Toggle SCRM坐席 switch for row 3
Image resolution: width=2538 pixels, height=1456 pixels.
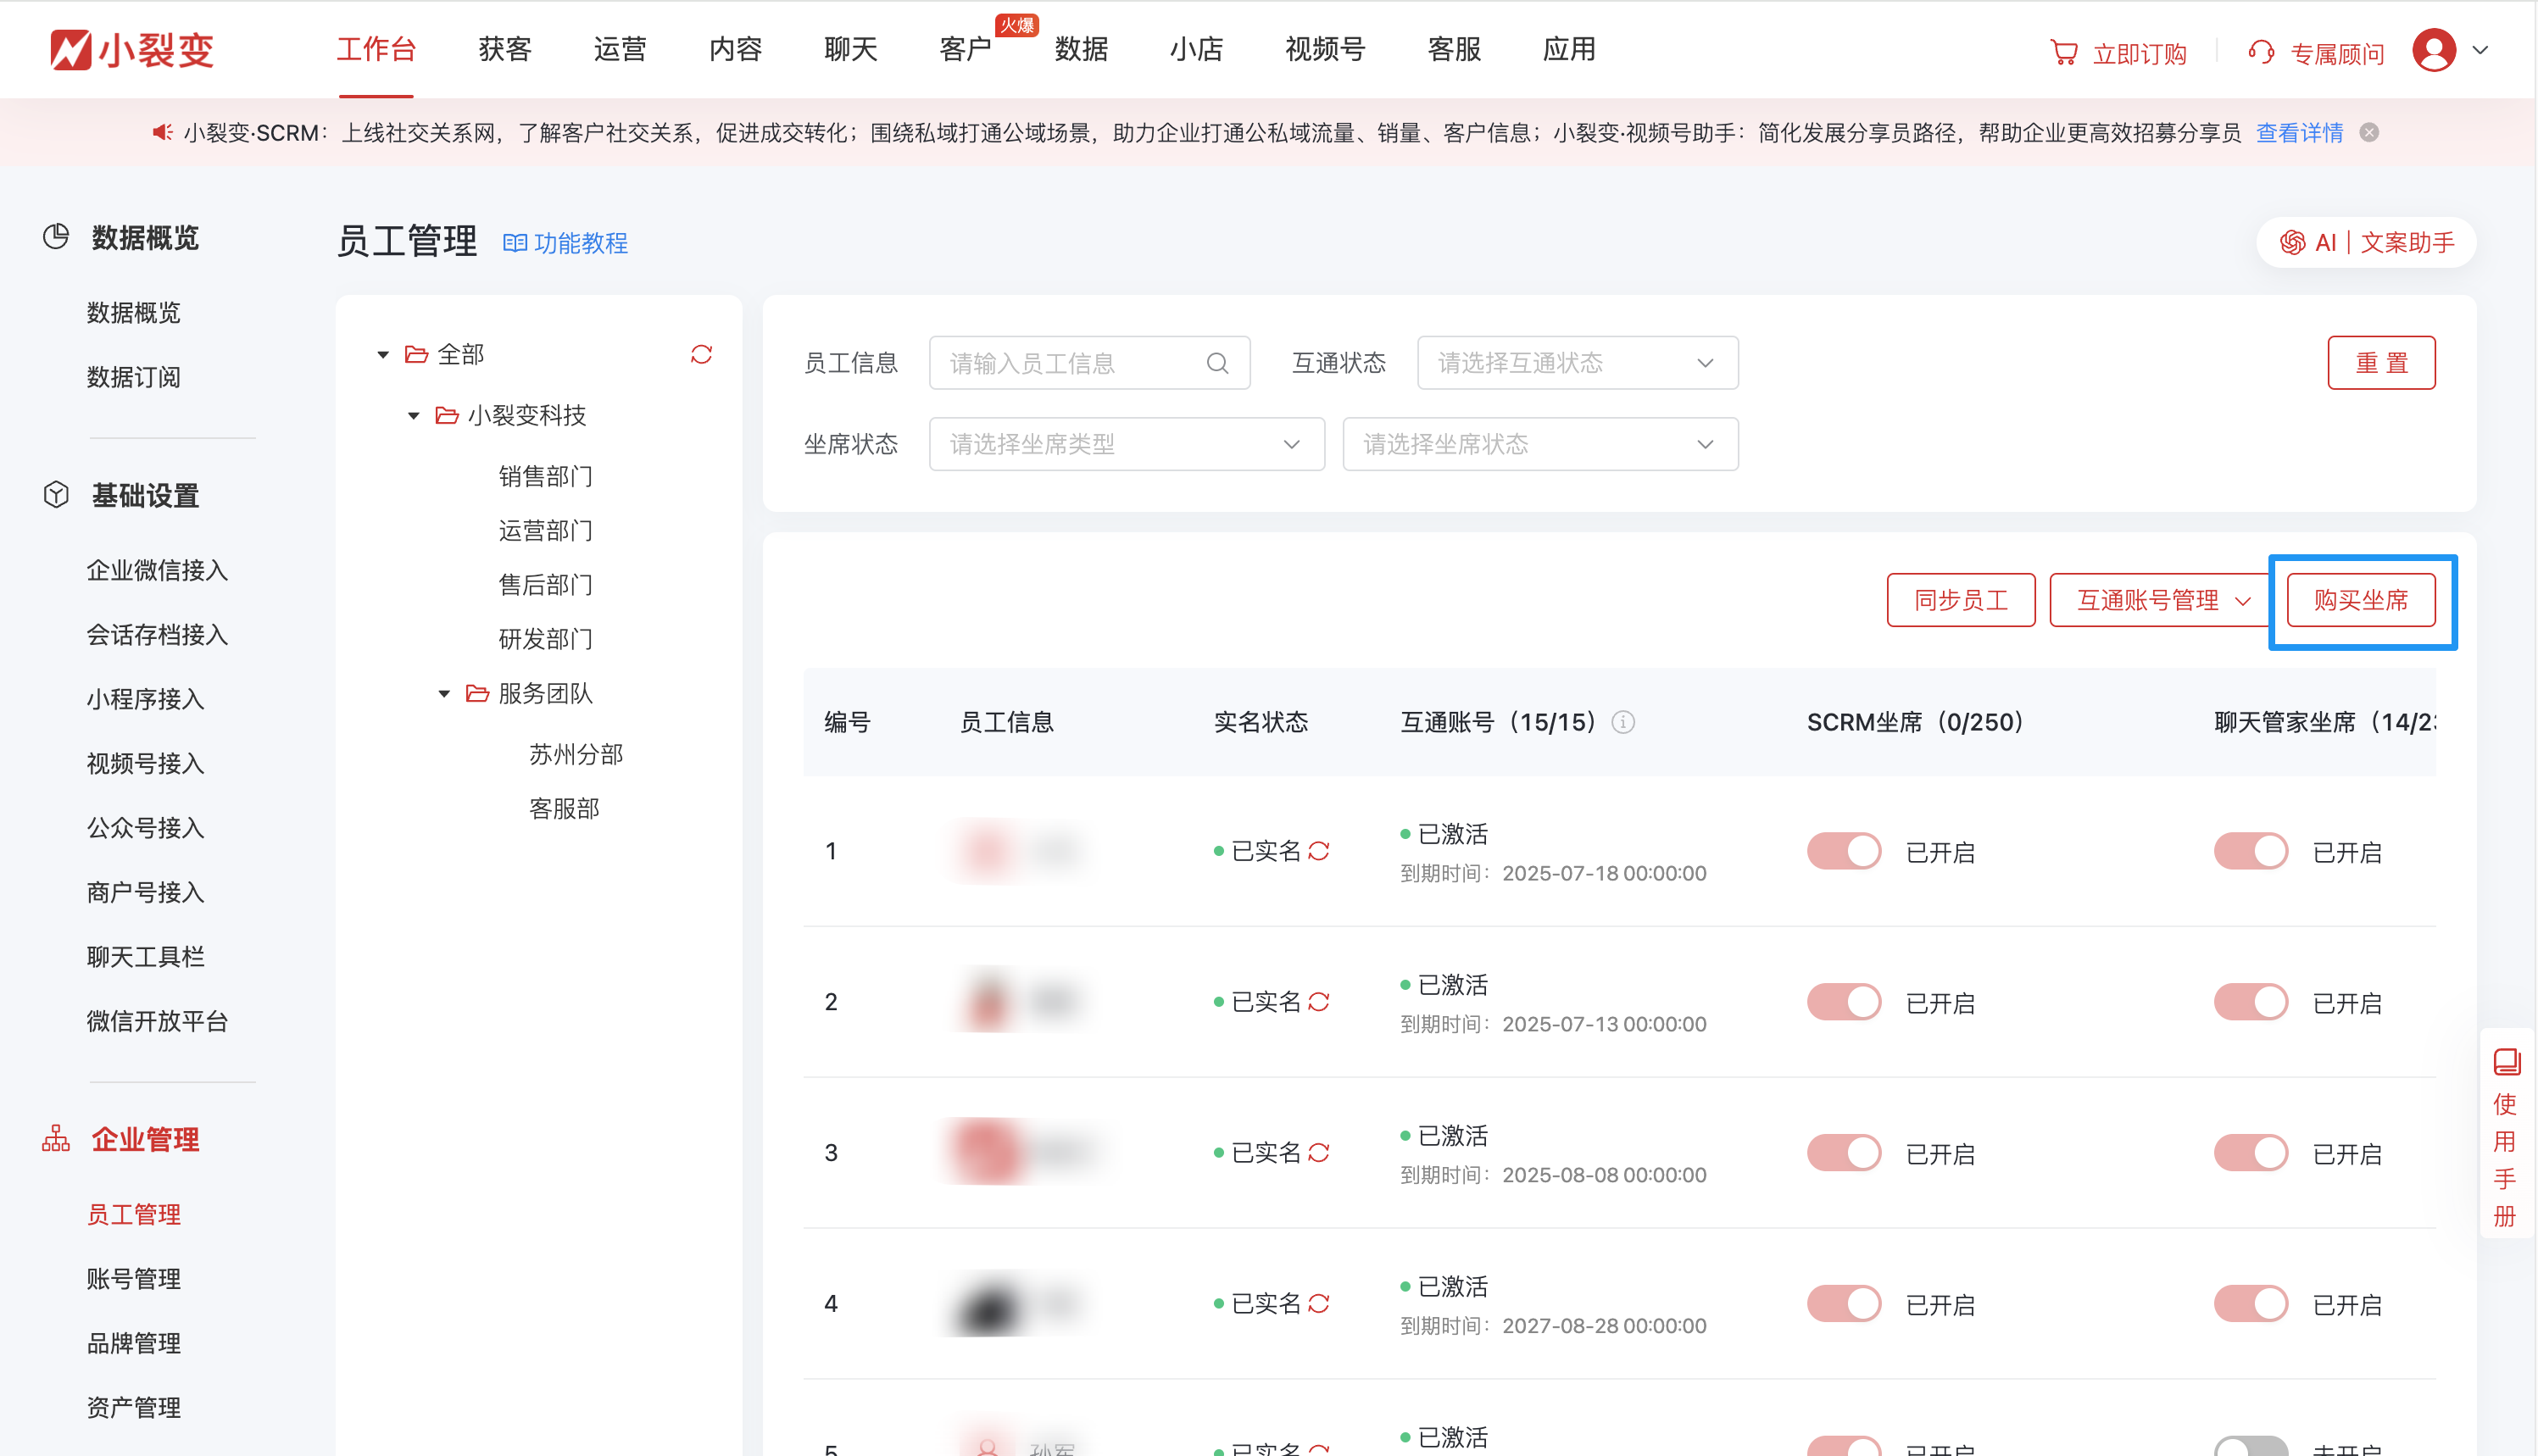click(1844, 1153)
